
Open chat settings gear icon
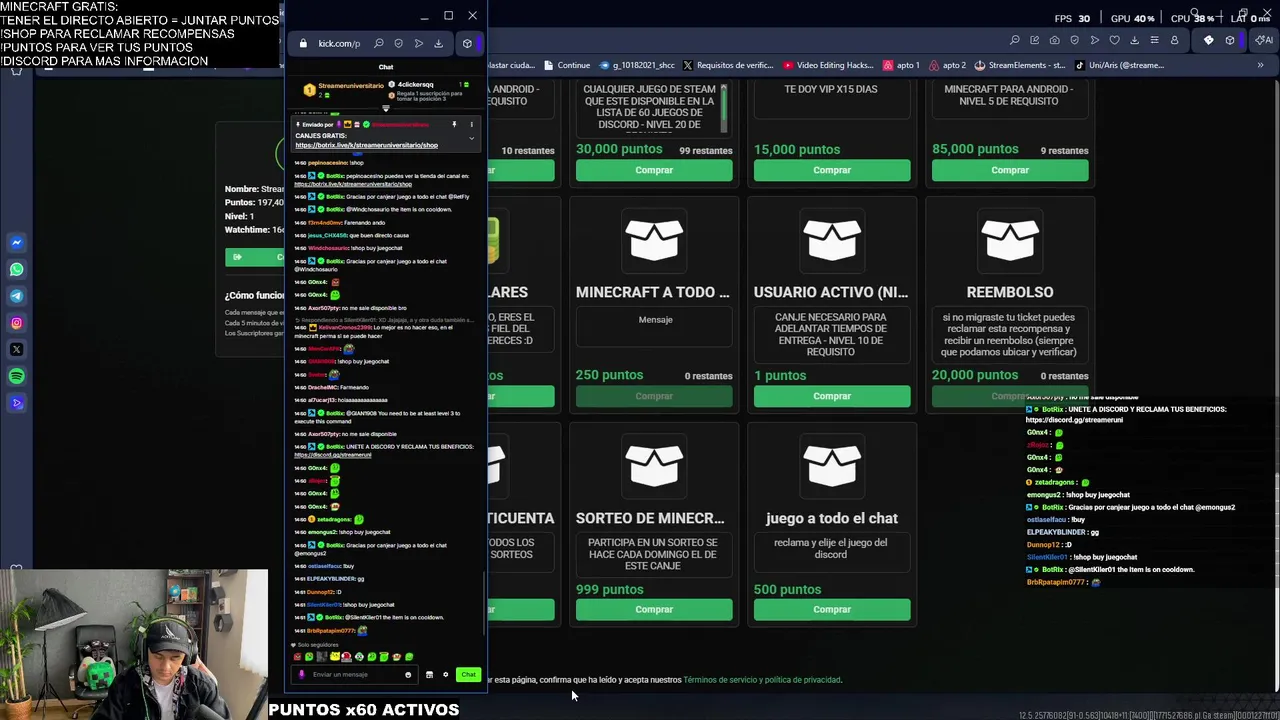pos(446,675)
